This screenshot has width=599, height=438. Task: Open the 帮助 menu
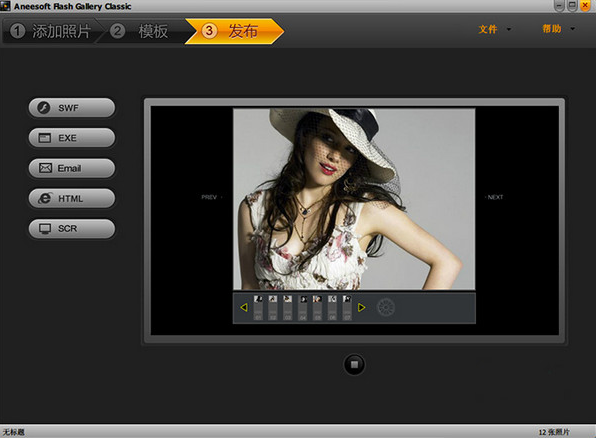(552, 29)
